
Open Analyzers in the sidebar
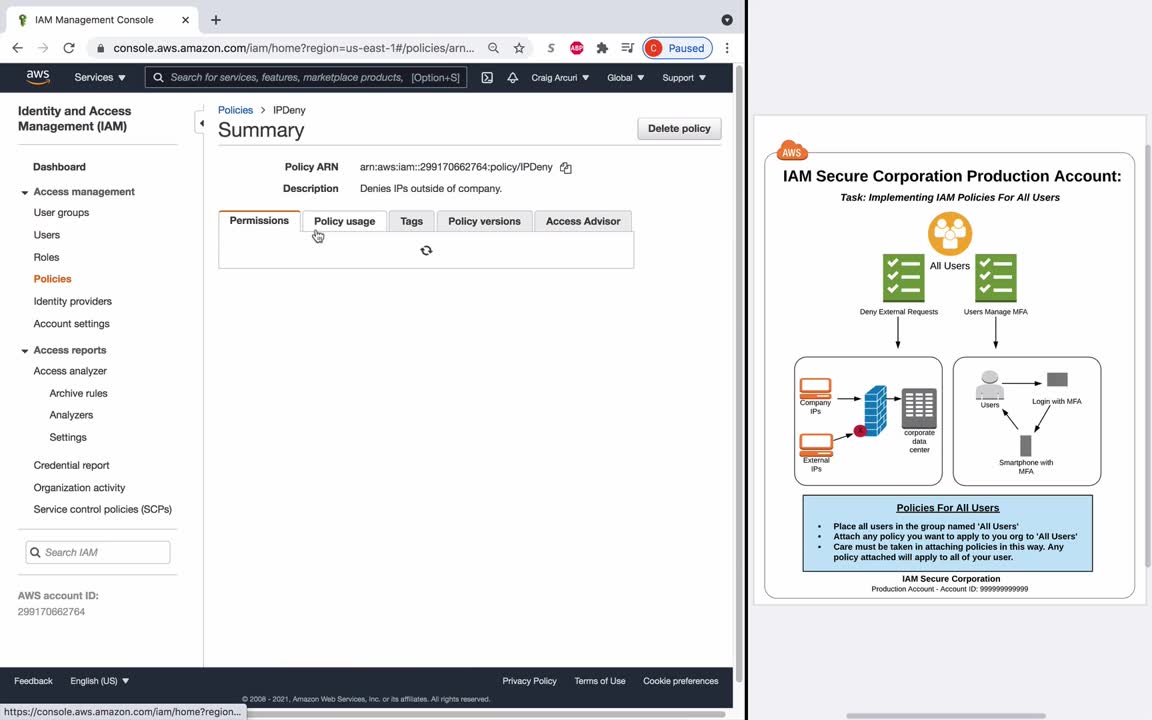[x=71, y=415]
